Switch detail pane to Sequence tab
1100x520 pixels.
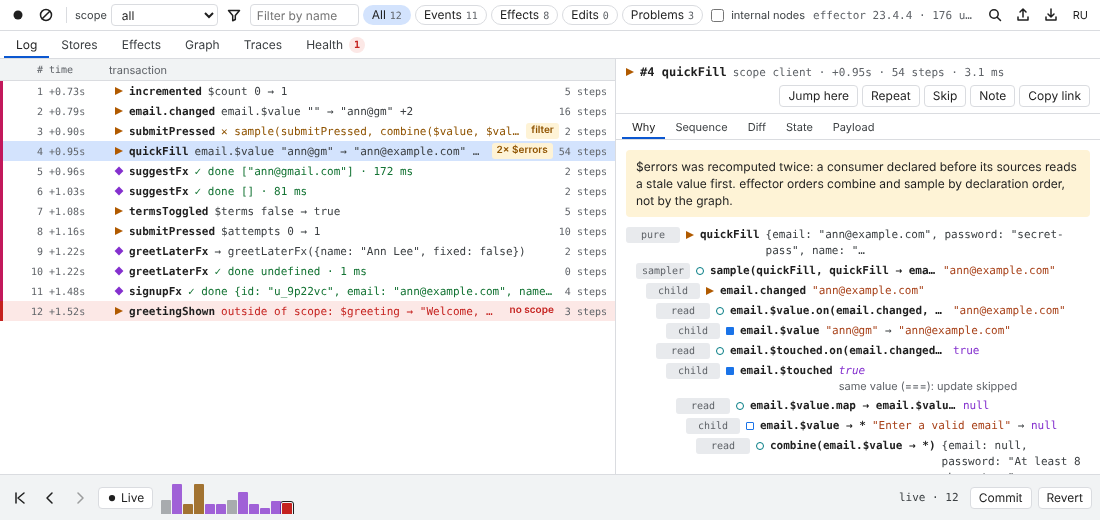point(702,127)
